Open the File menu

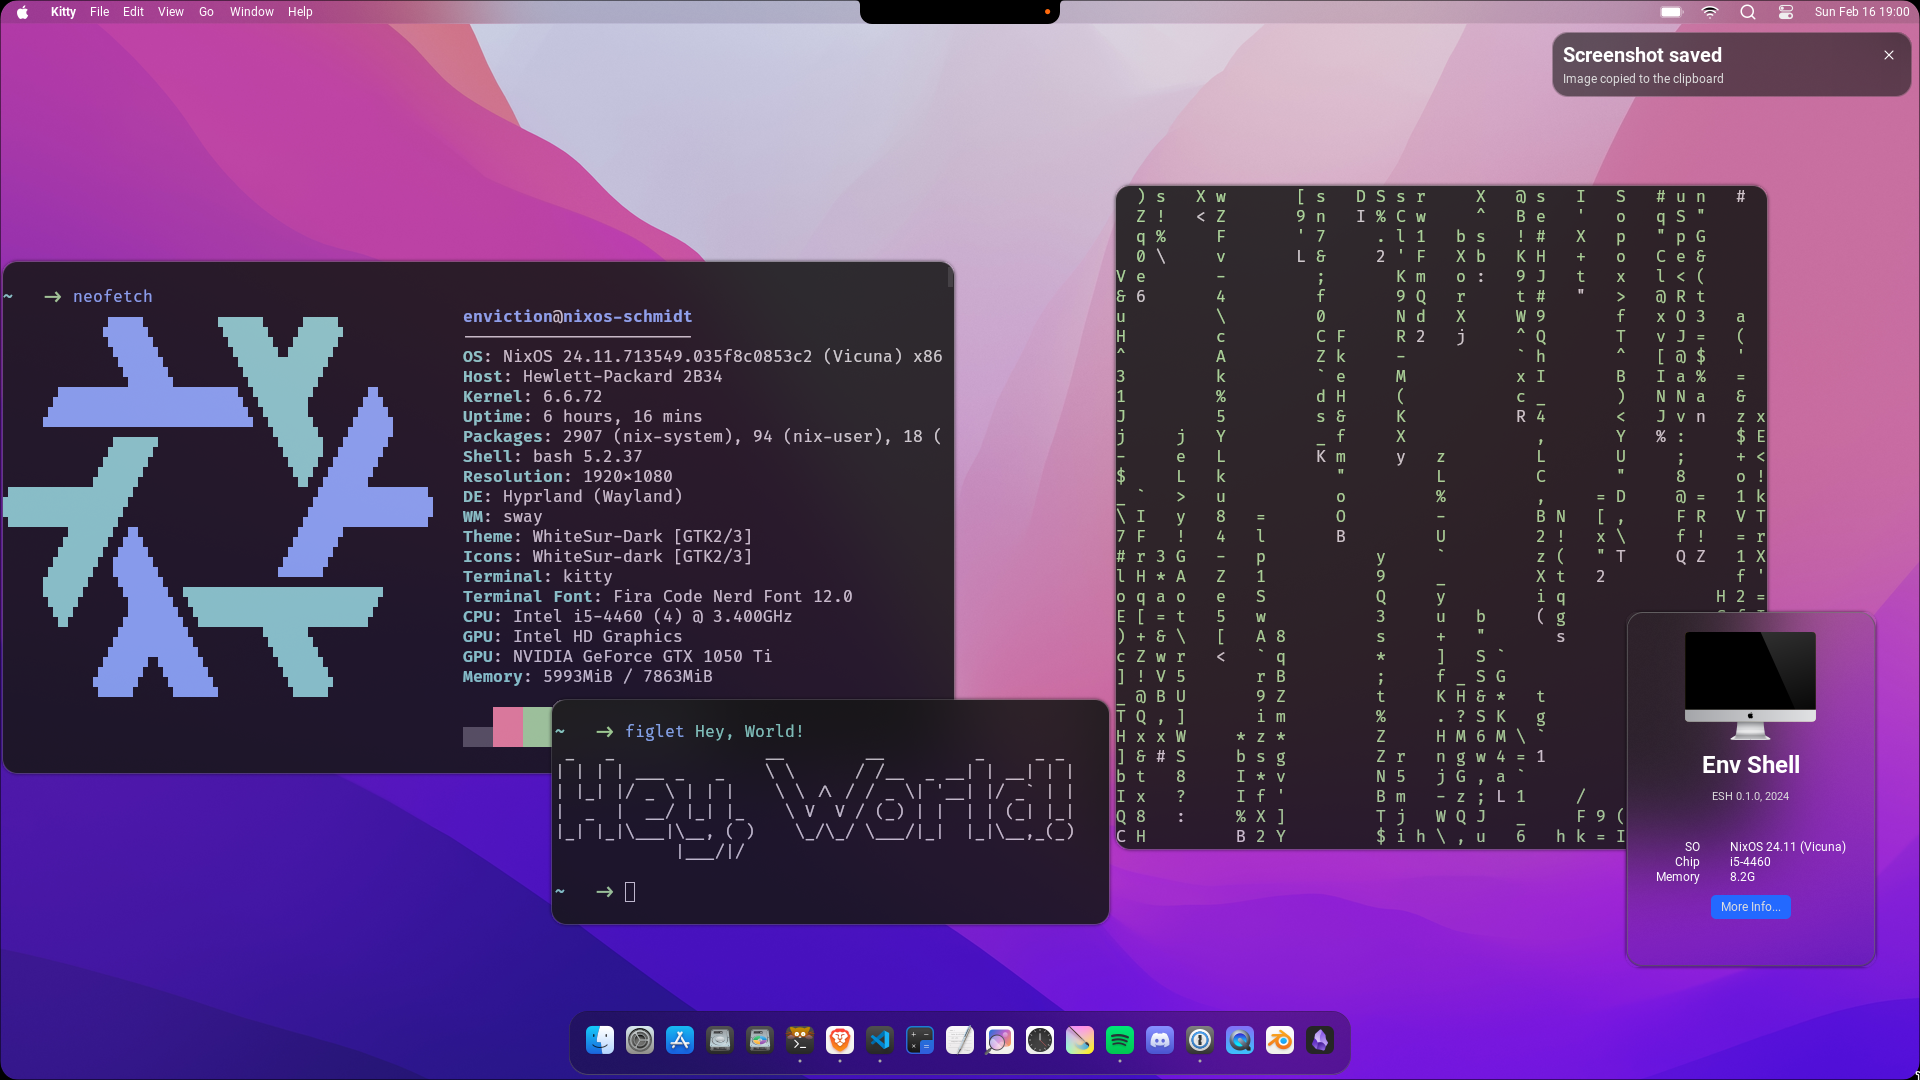99,12
